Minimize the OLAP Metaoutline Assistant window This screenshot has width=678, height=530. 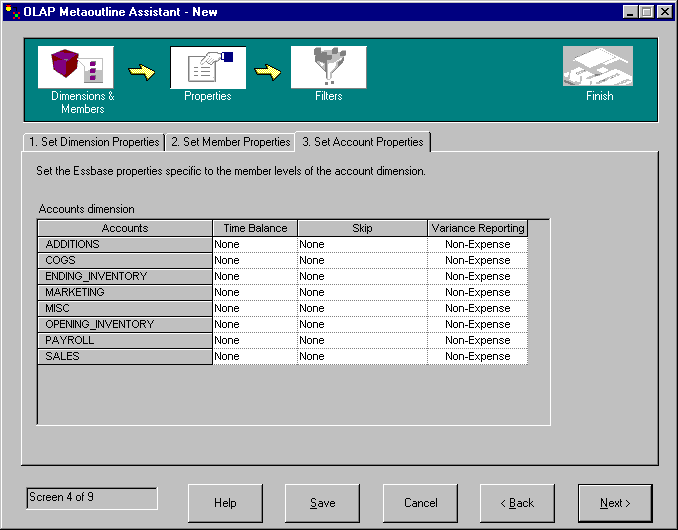[630, 12]
